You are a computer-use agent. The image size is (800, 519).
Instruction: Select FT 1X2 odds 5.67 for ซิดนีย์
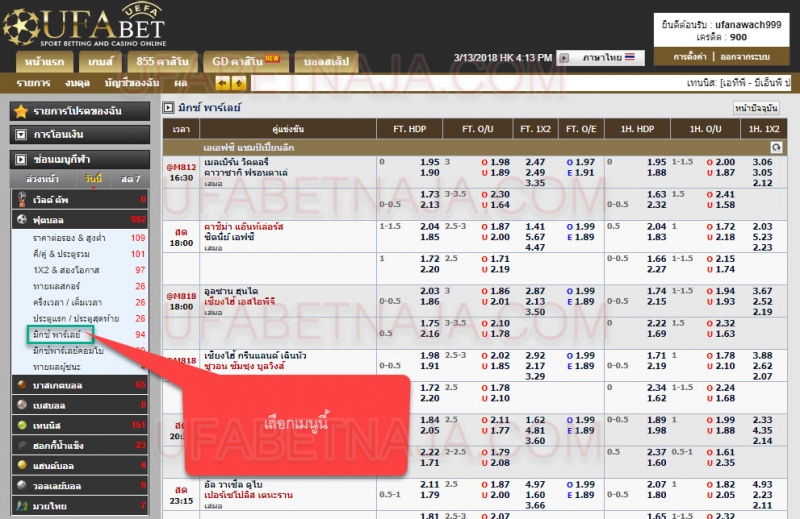click(535, 237)
